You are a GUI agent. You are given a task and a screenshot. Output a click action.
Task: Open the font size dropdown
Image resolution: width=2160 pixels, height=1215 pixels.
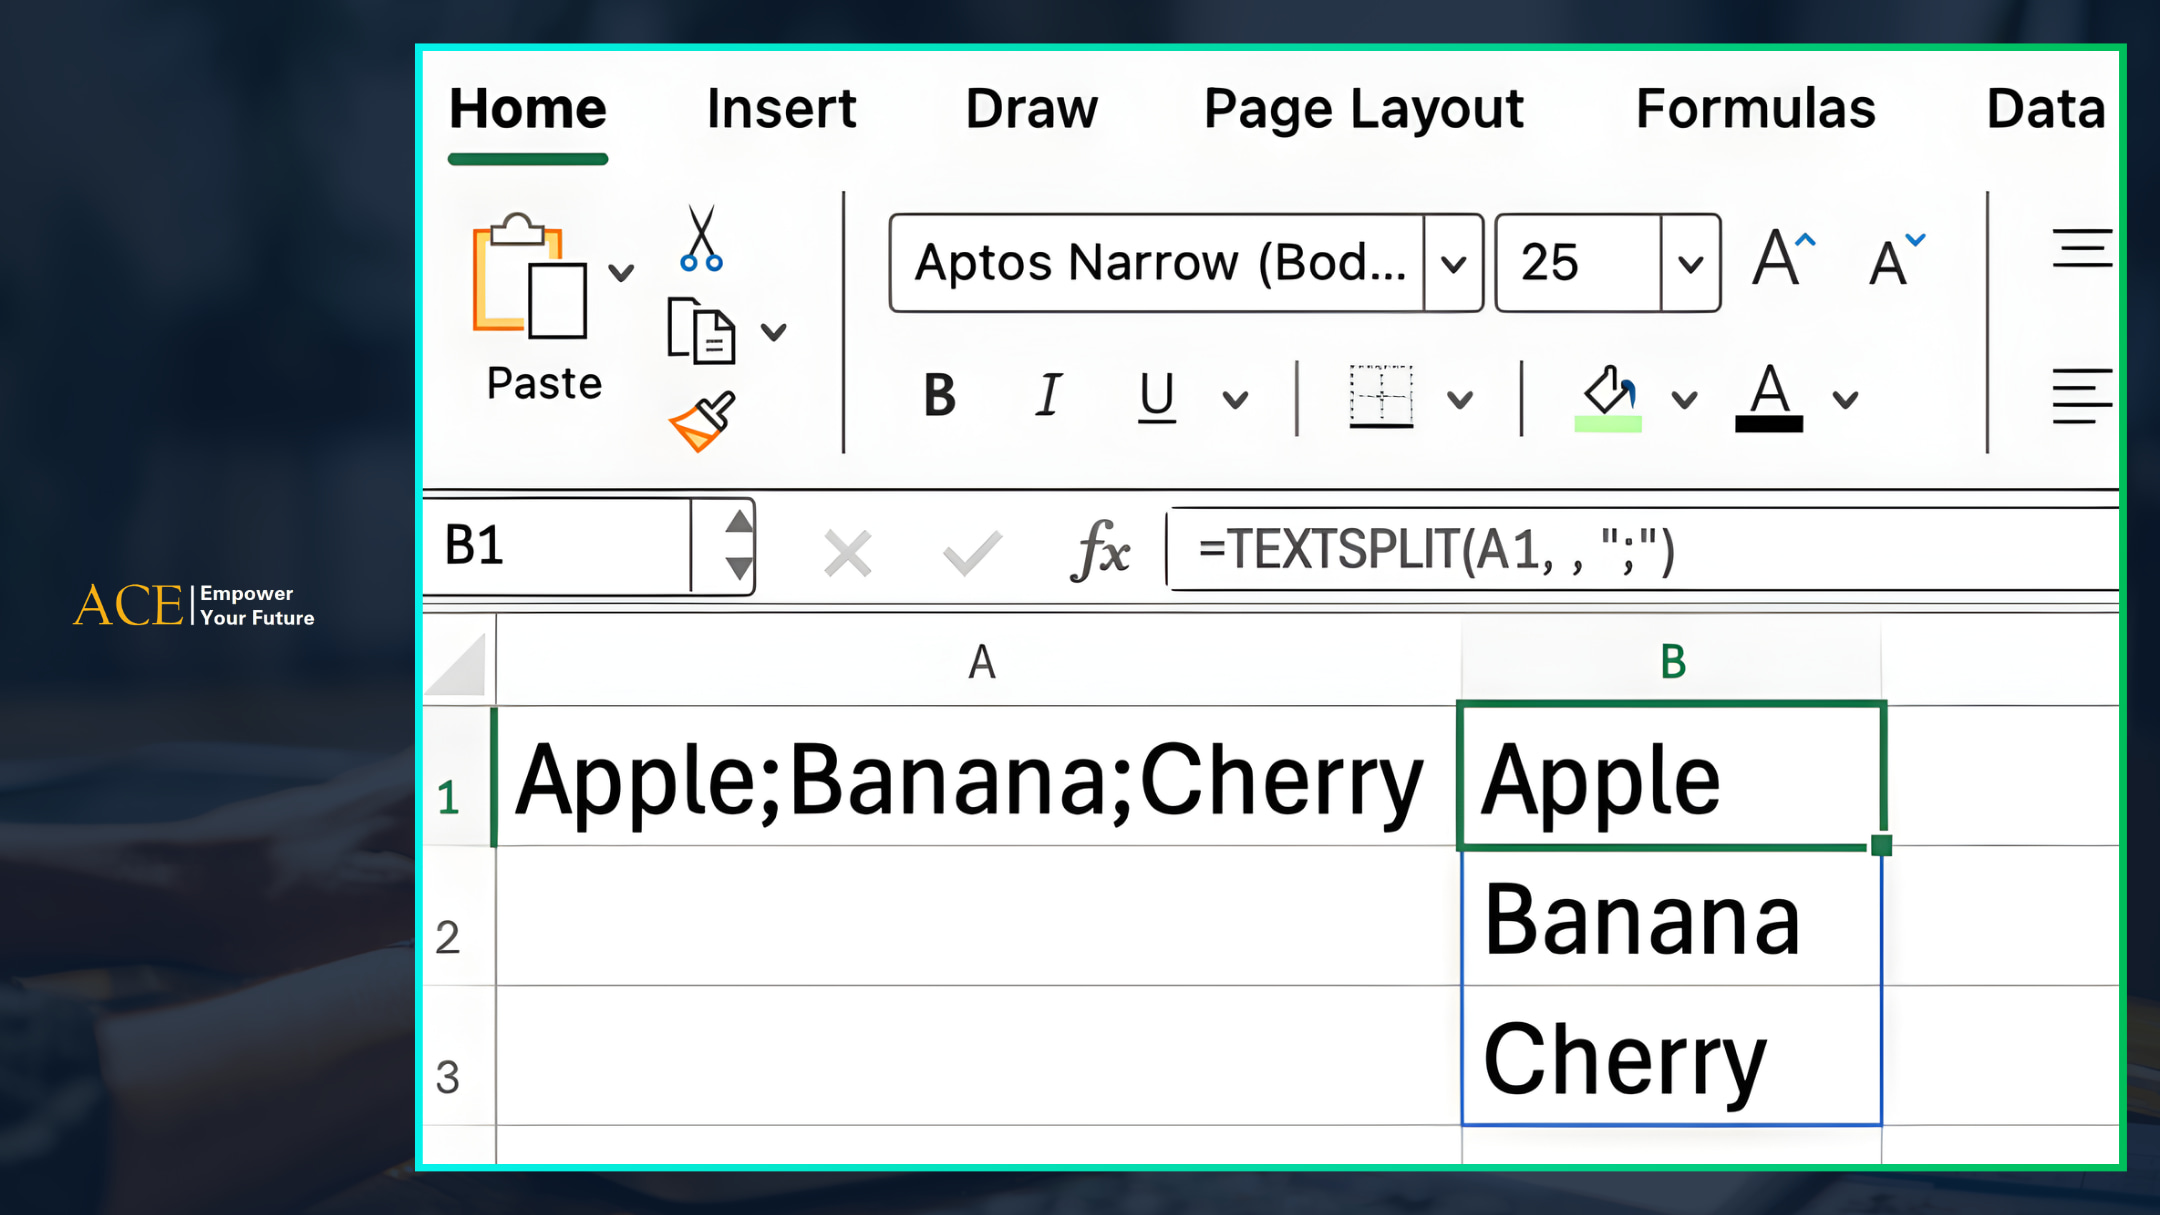(x=1690, y=264)
